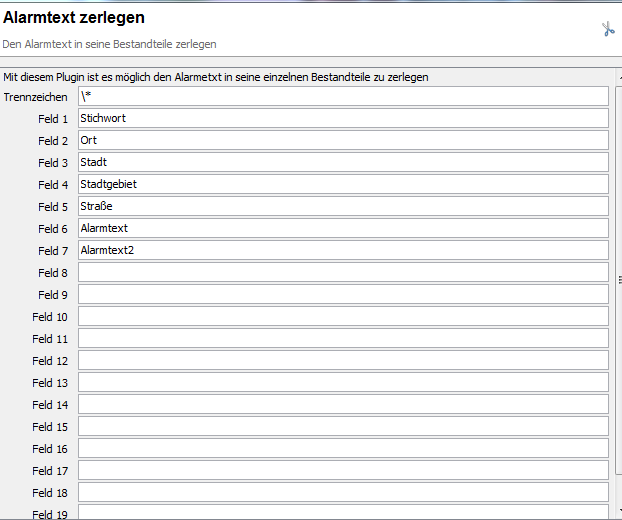
Task: Focus the Feld 4 field containing Stadtgebiet
Action: [342, 185]
